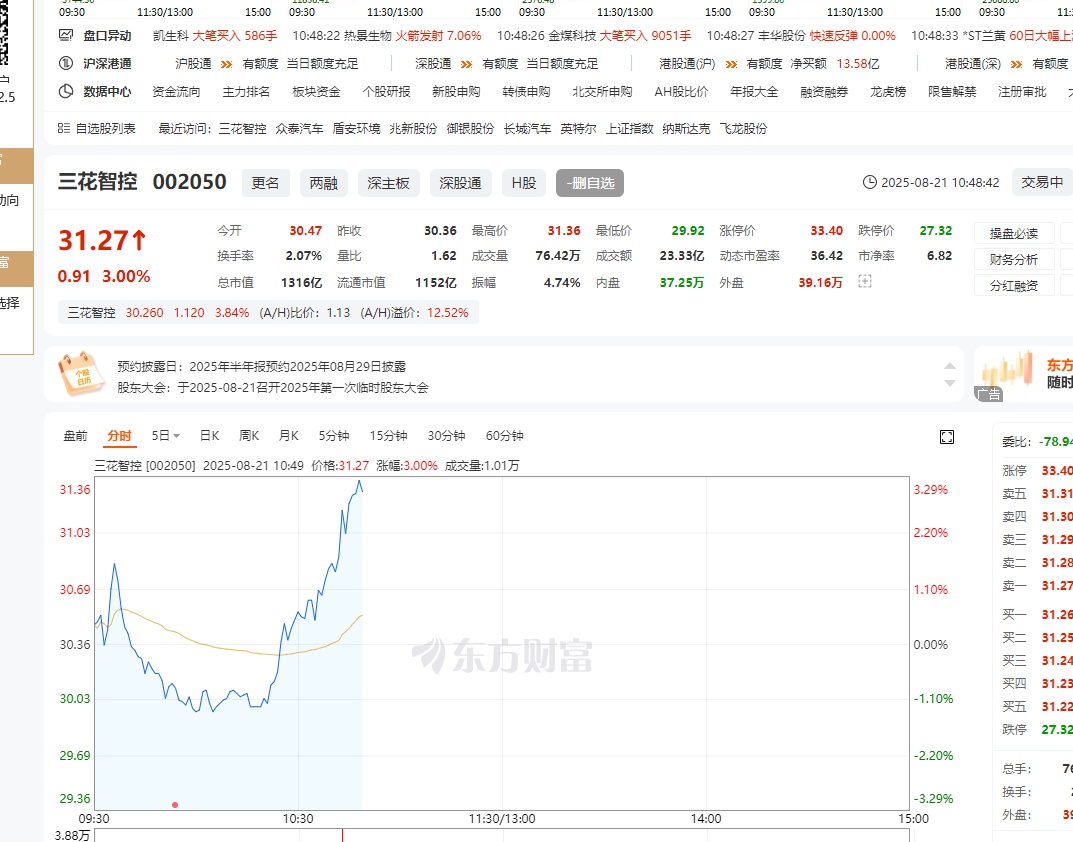Open the 新股申购 link

point(456,91)
